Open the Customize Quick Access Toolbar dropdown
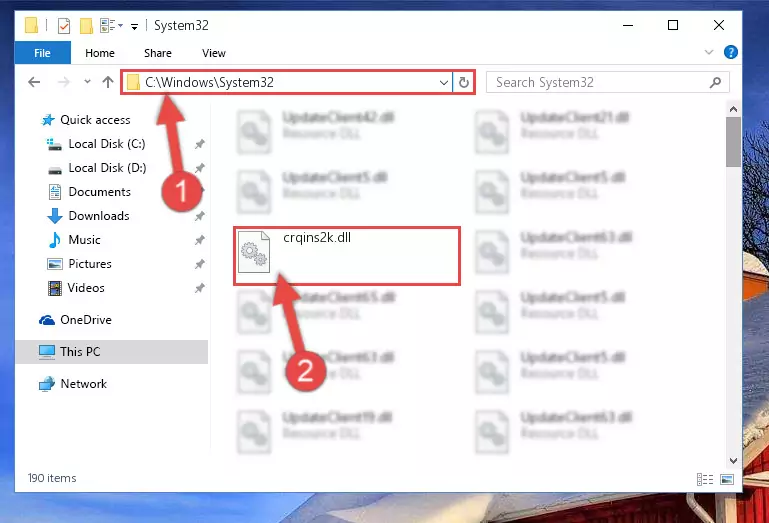The width and height of the screenshot is (769, 523). (134, 26)
